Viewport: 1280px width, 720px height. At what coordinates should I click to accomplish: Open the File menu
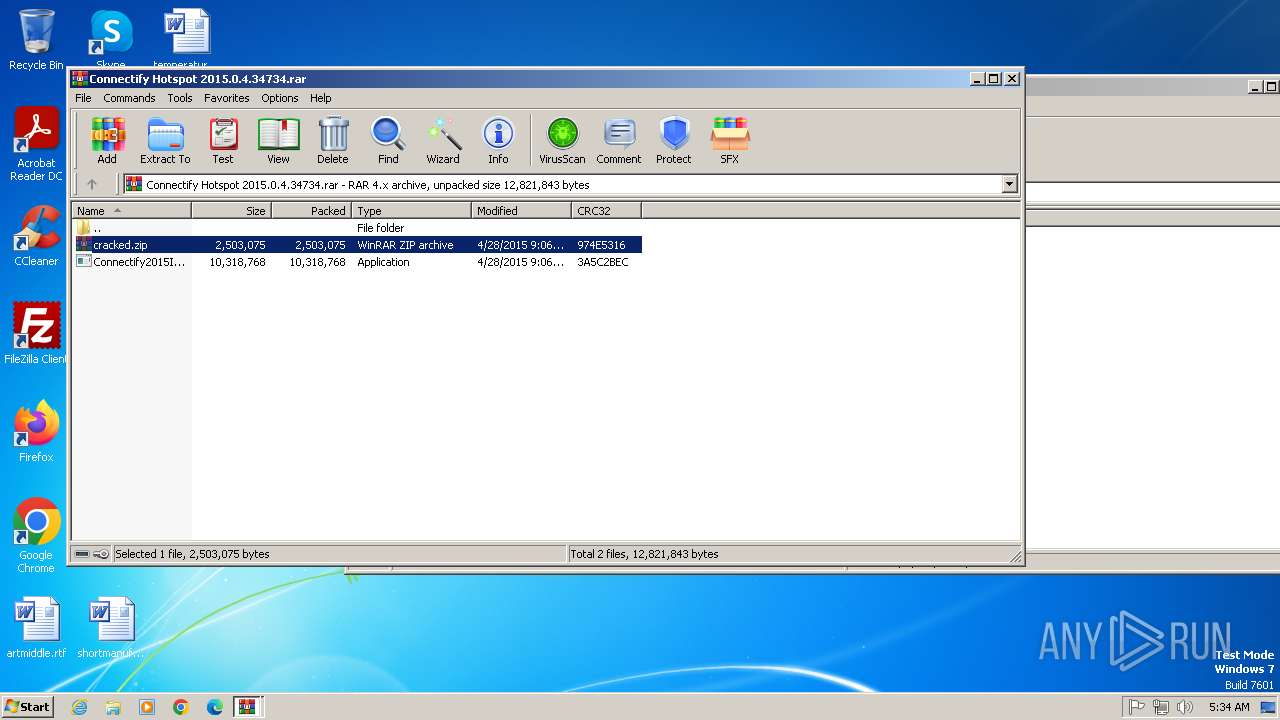click(x=83, y=98)
